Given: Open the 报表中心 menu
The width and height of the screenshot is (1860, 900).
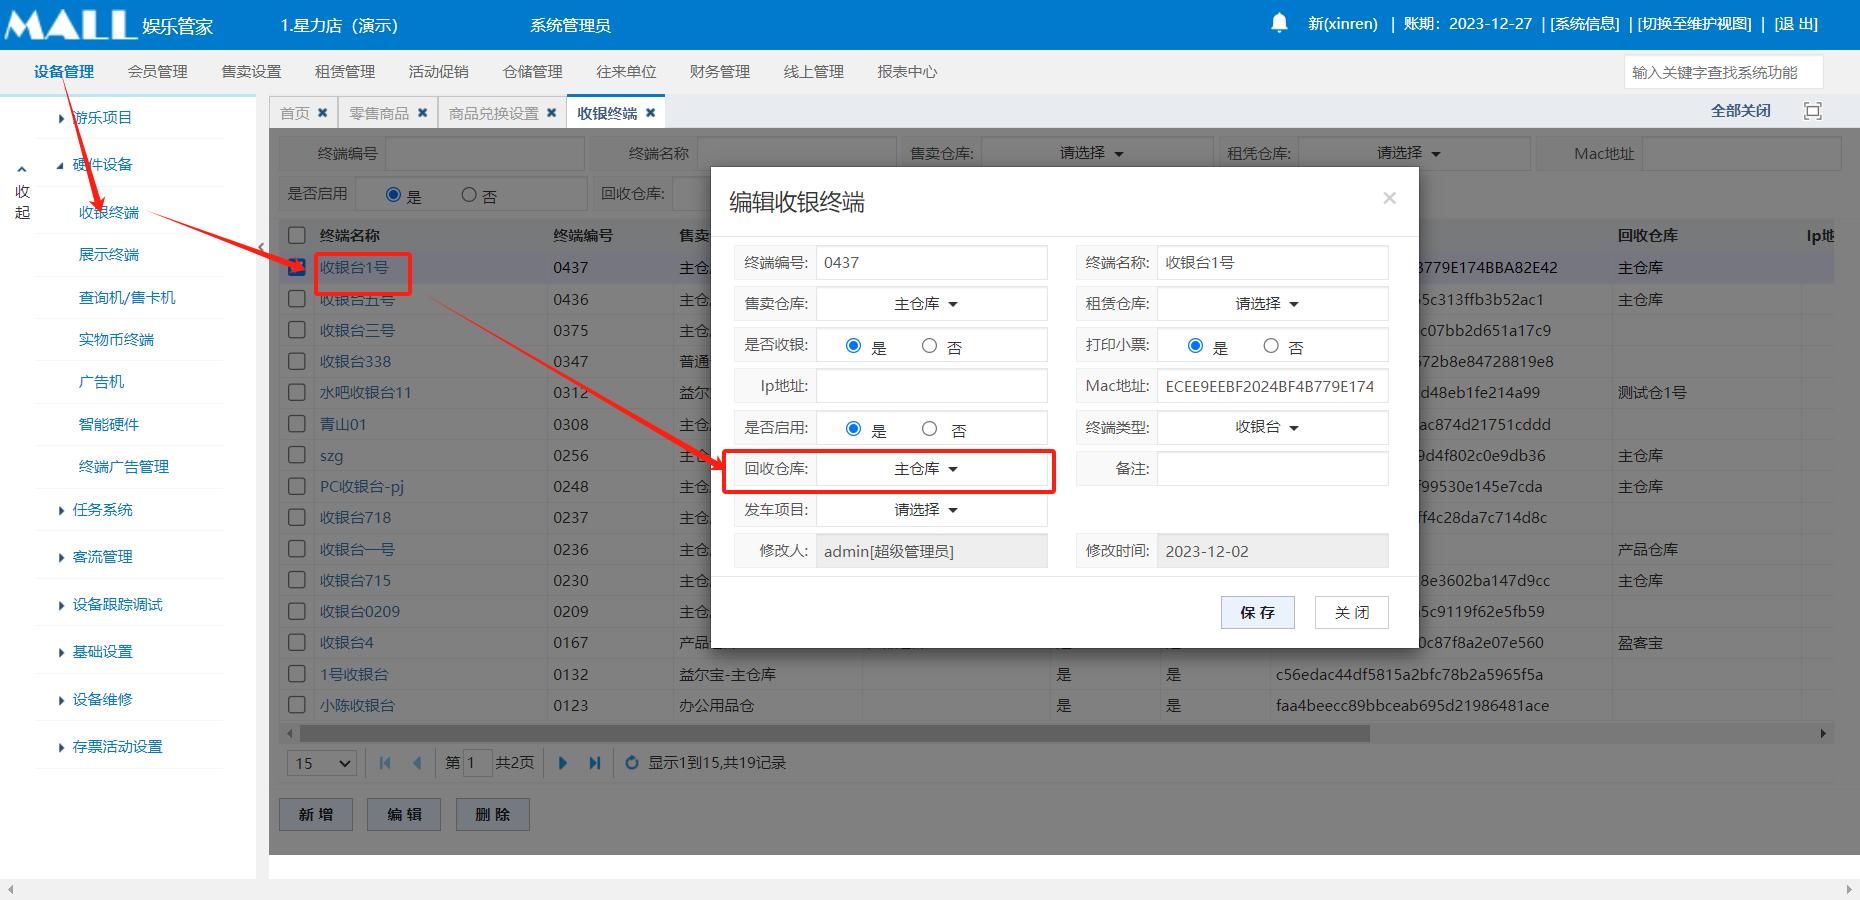Looking at the screenshot, I should (907, 72).
